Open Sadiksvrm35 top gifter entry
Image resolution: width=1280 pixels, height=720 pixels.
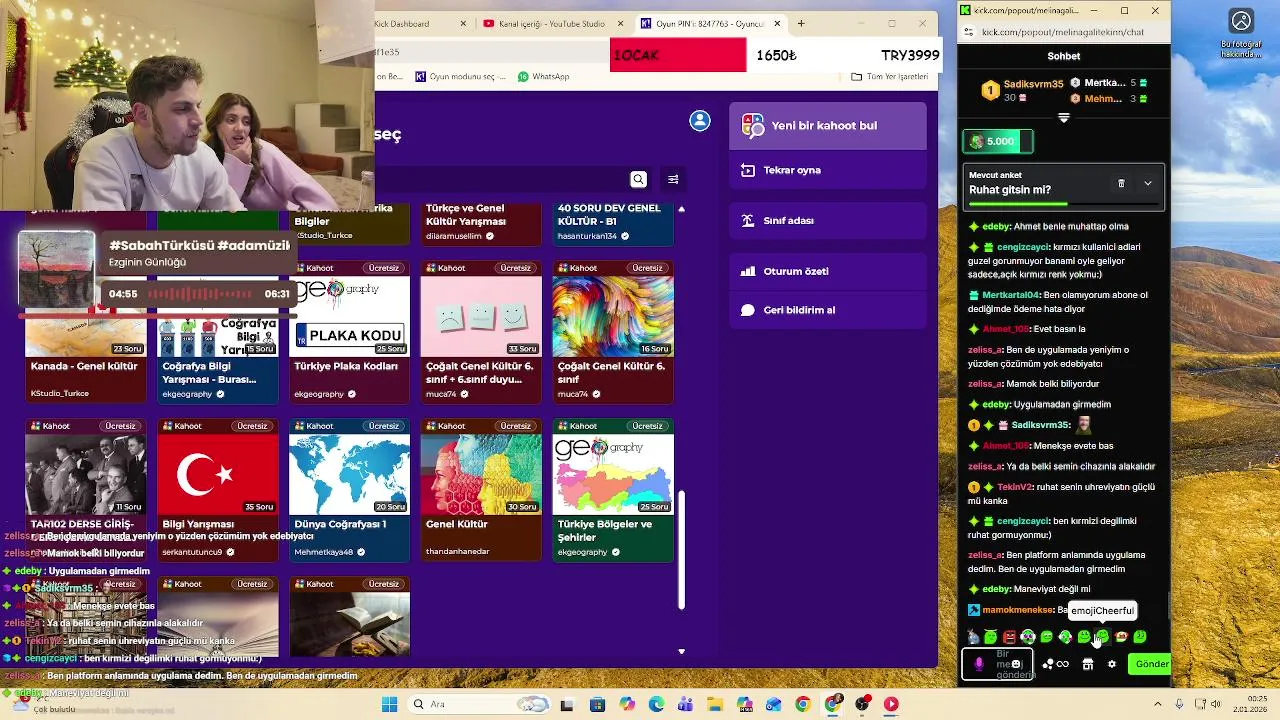coord(1024,90)
